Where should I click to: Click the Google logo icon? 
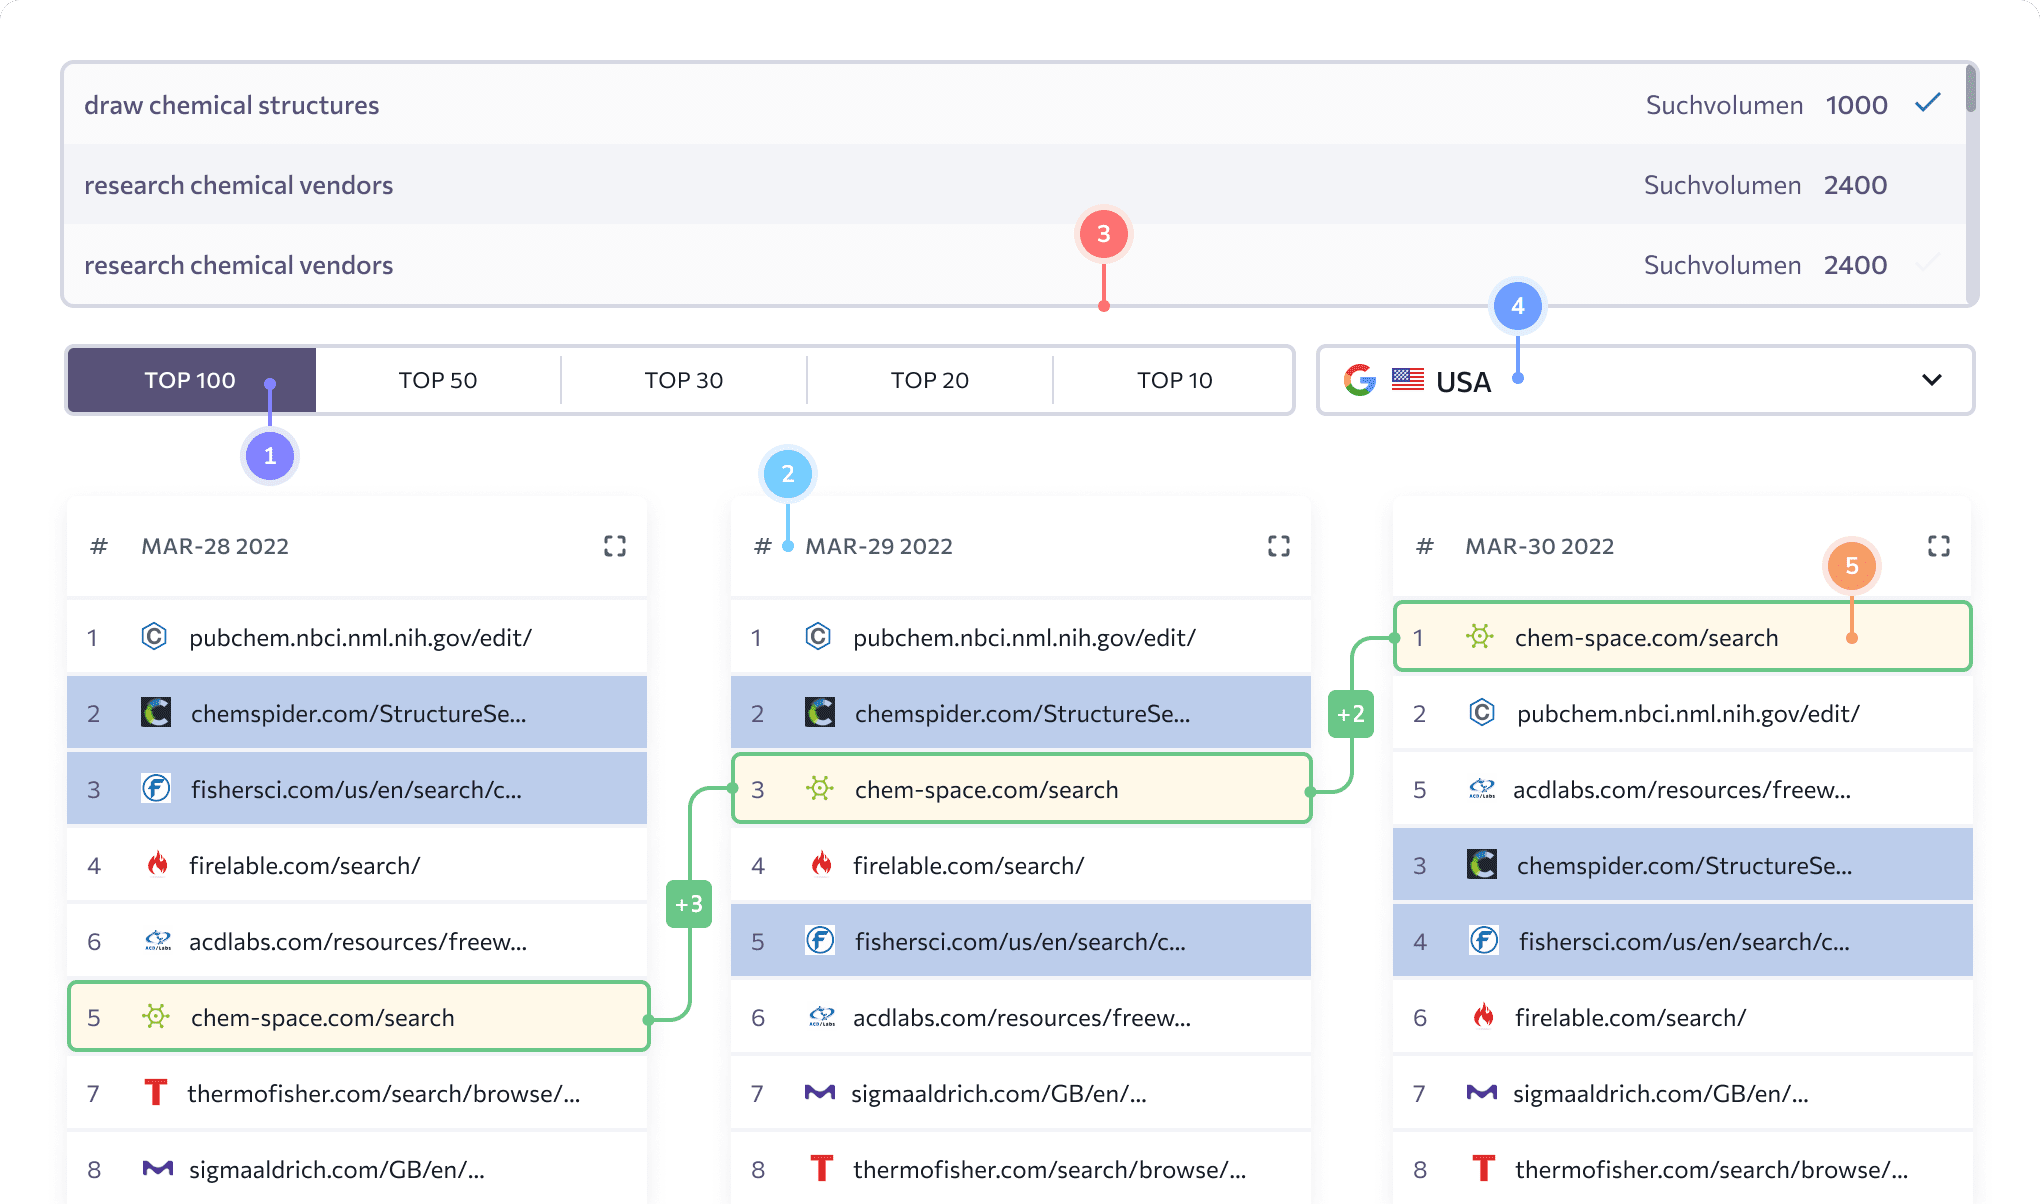pos(1360,380)
